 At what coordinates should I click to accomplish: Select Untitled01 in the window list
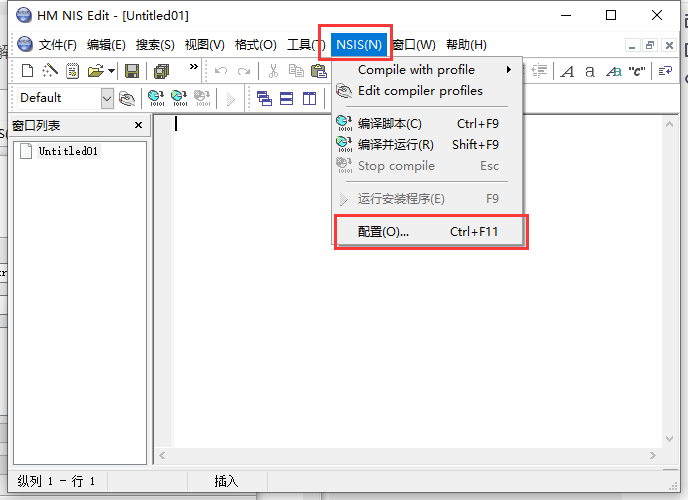click(x=68, y=151)
